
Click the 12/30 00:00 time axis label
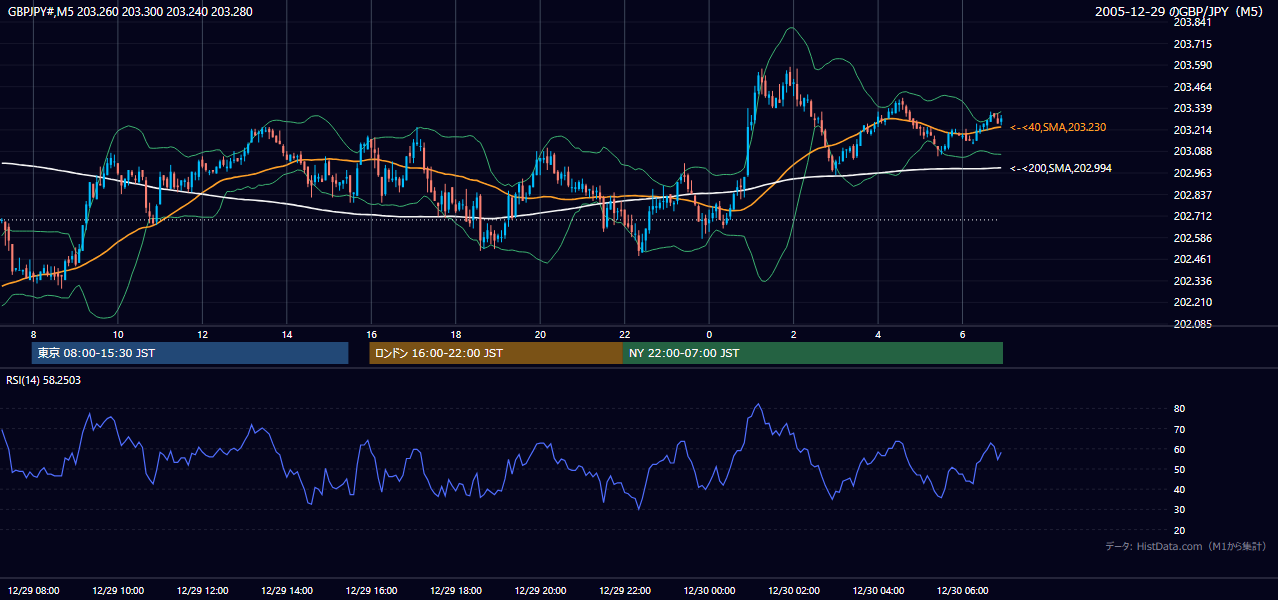[709, 591]
